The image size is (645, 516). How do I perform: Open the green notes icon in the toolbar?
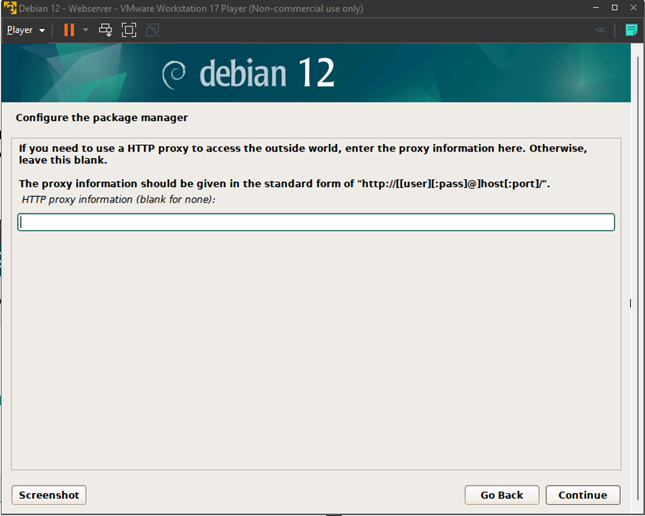[x=631, y=30]
